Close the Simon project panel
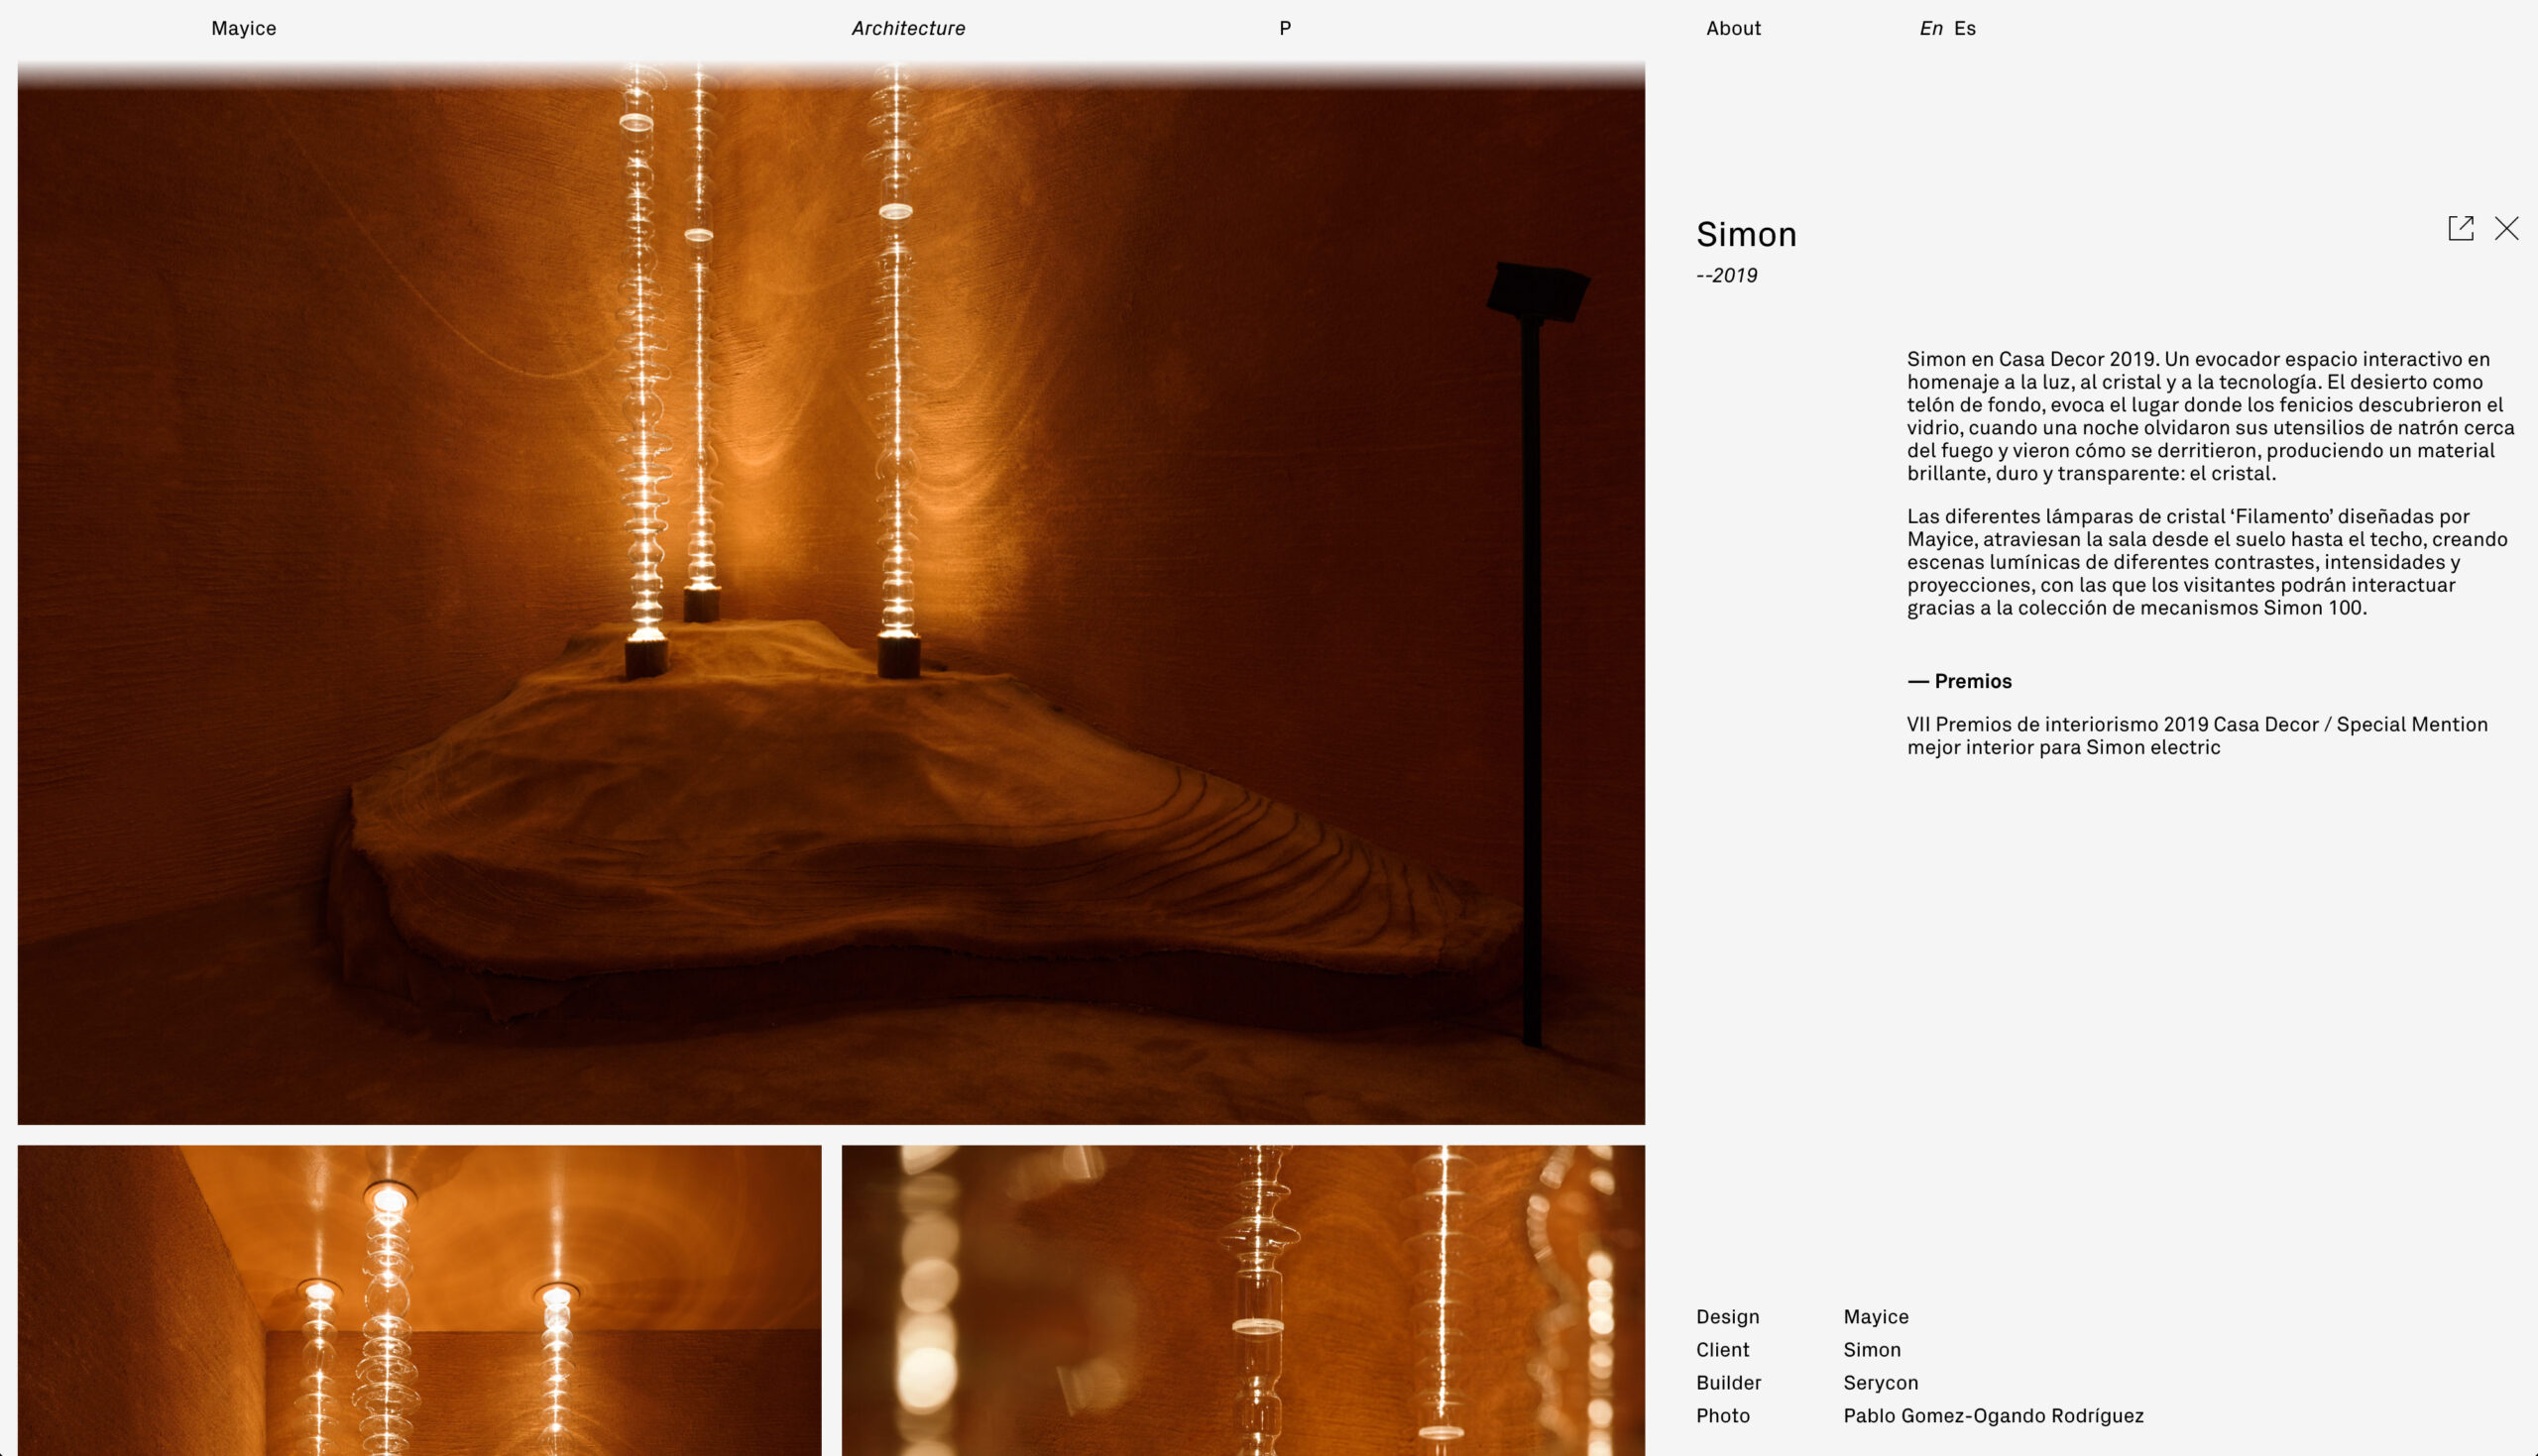The image size is (2538, 1456). [x=2506, y=229]
